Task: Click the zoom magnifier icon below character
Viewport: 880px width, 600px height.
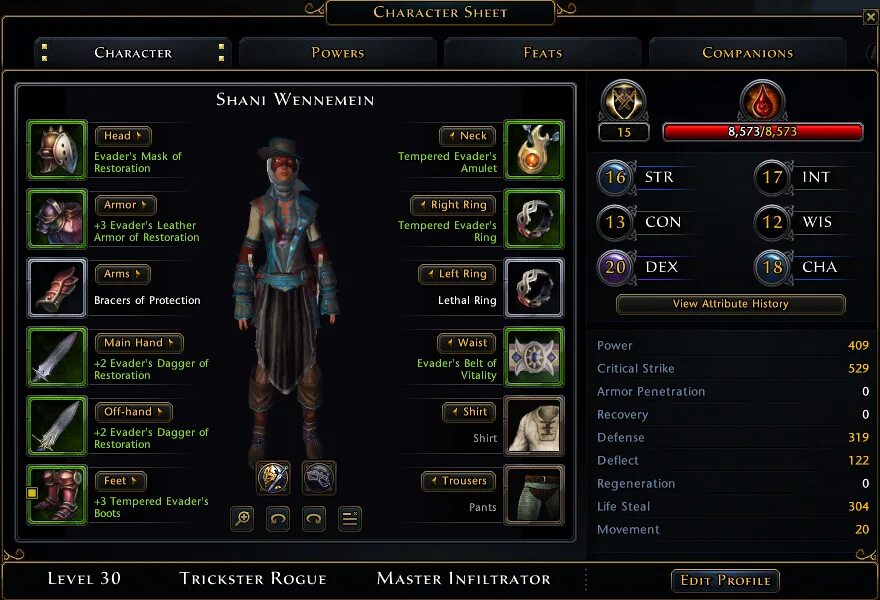Action: (x=242, y=519)
